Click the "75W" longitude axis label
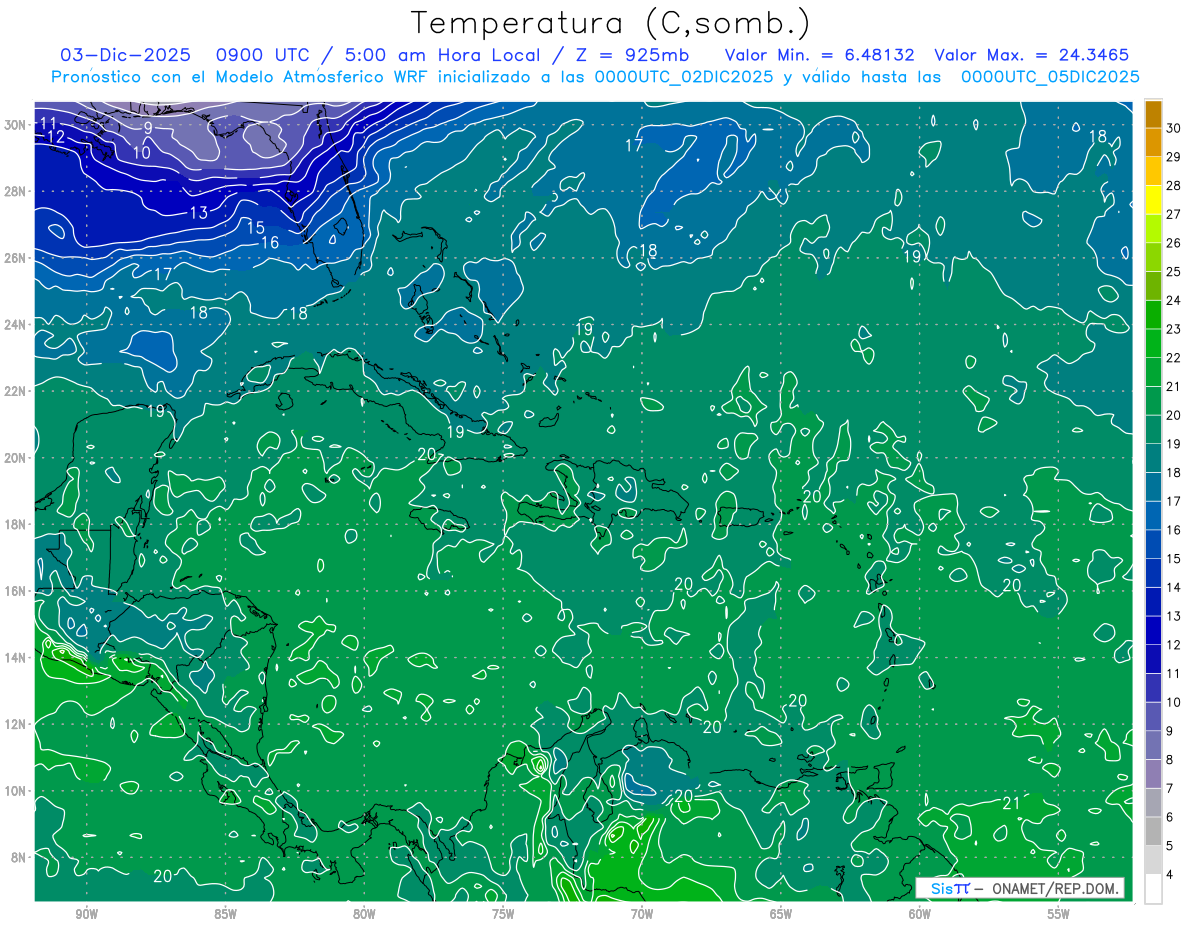 (503, 913)
